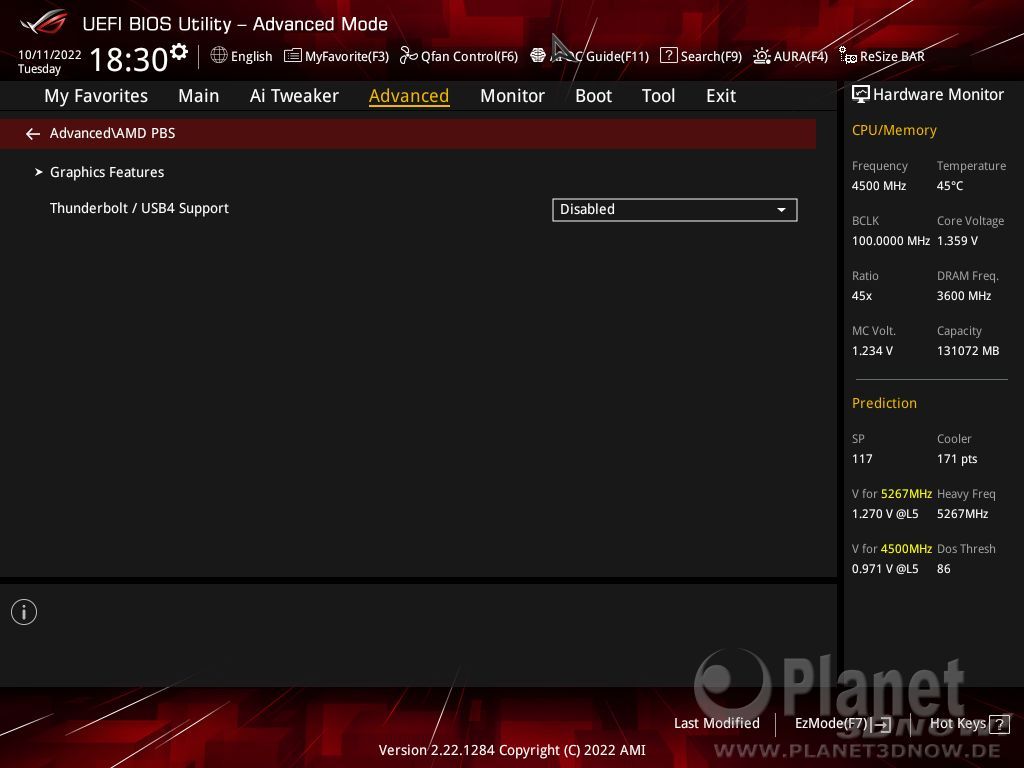
Task: Click the Advanced\AMD PBS breadcrumb text
Action: [112, 133]
